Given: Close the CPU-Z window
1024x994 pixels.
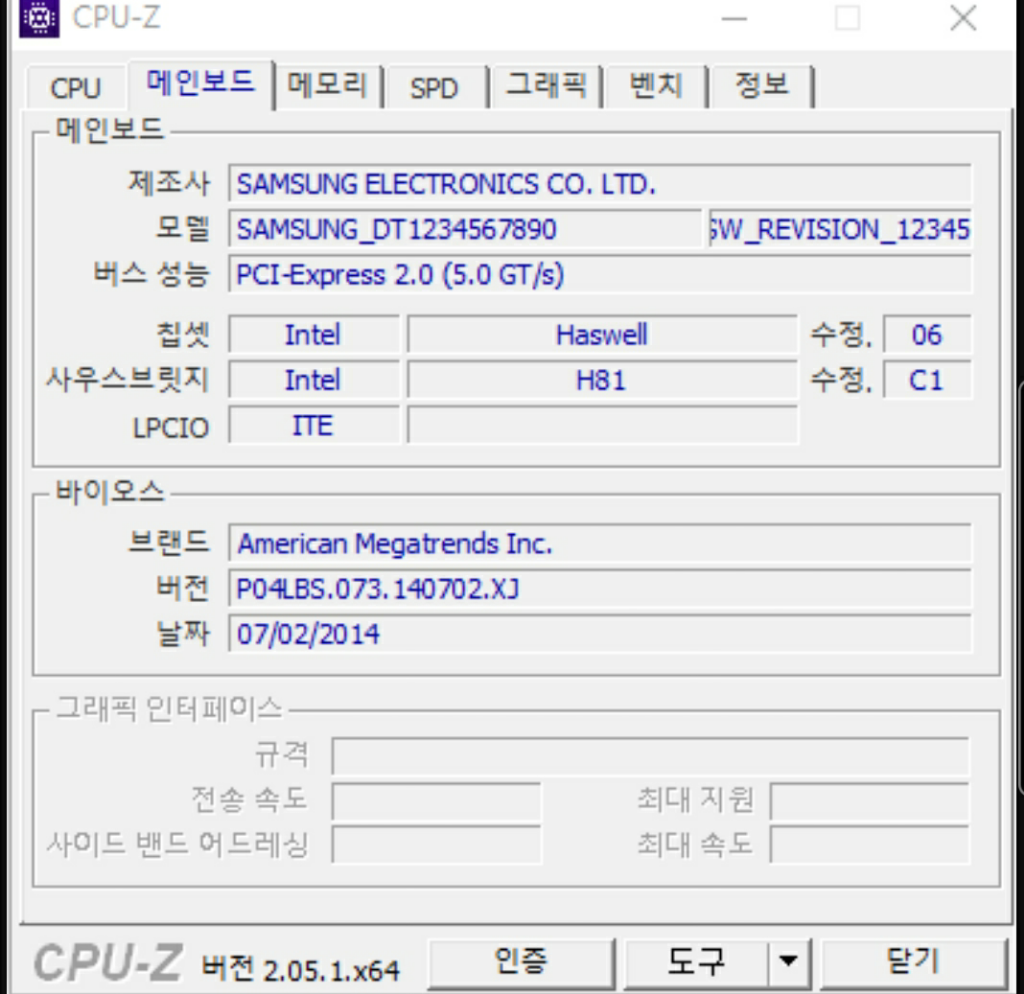Looking at the screenshot, I should tap(962, 18).
